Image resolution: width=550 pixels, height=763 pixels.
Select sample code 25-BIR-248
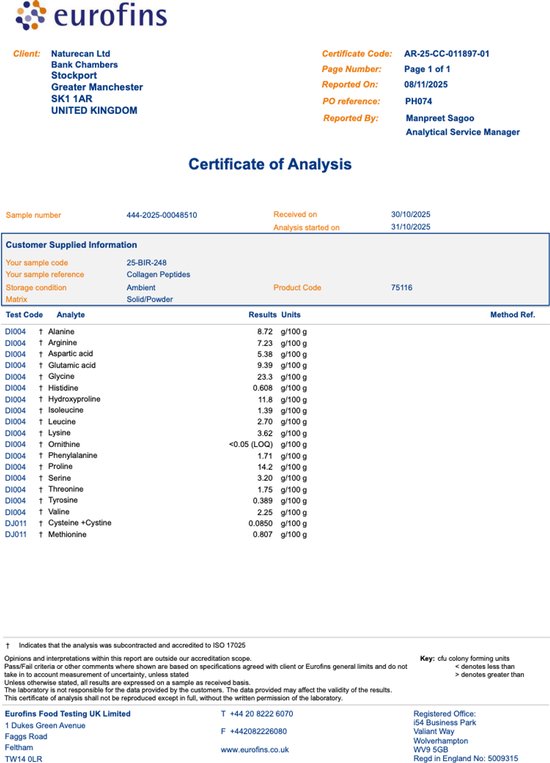[147, 262]
